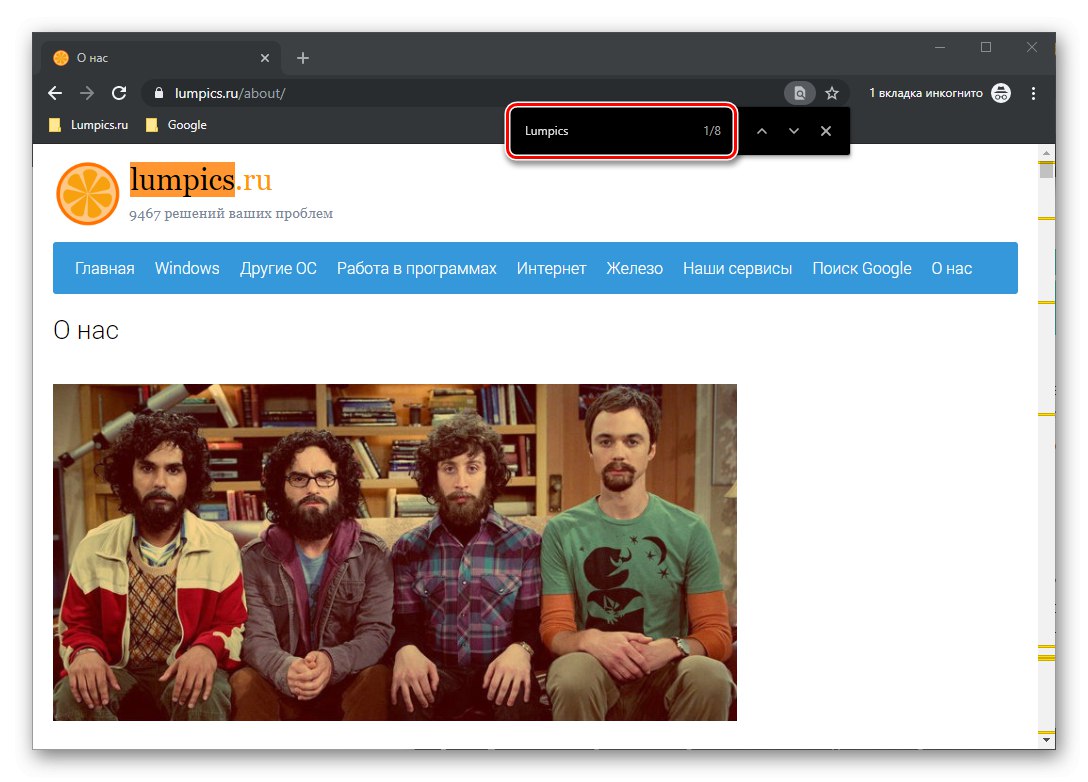1088x782 pixels.
Task: Go back with the browser back arrow
Action: [x=55, y=93]
